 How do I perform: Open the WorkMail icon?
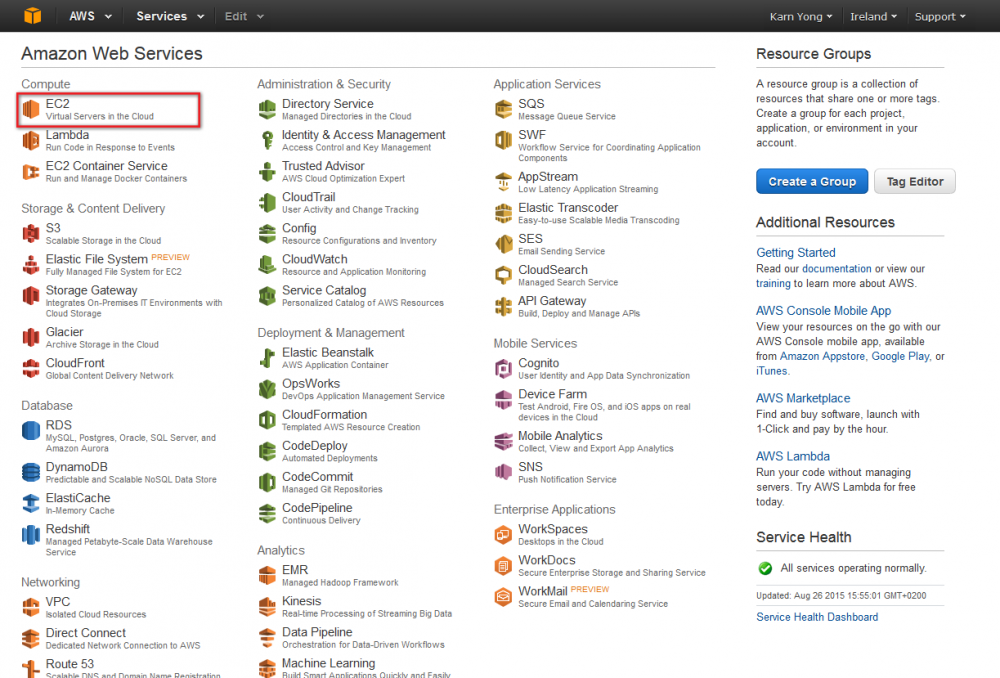coord(503,597)
